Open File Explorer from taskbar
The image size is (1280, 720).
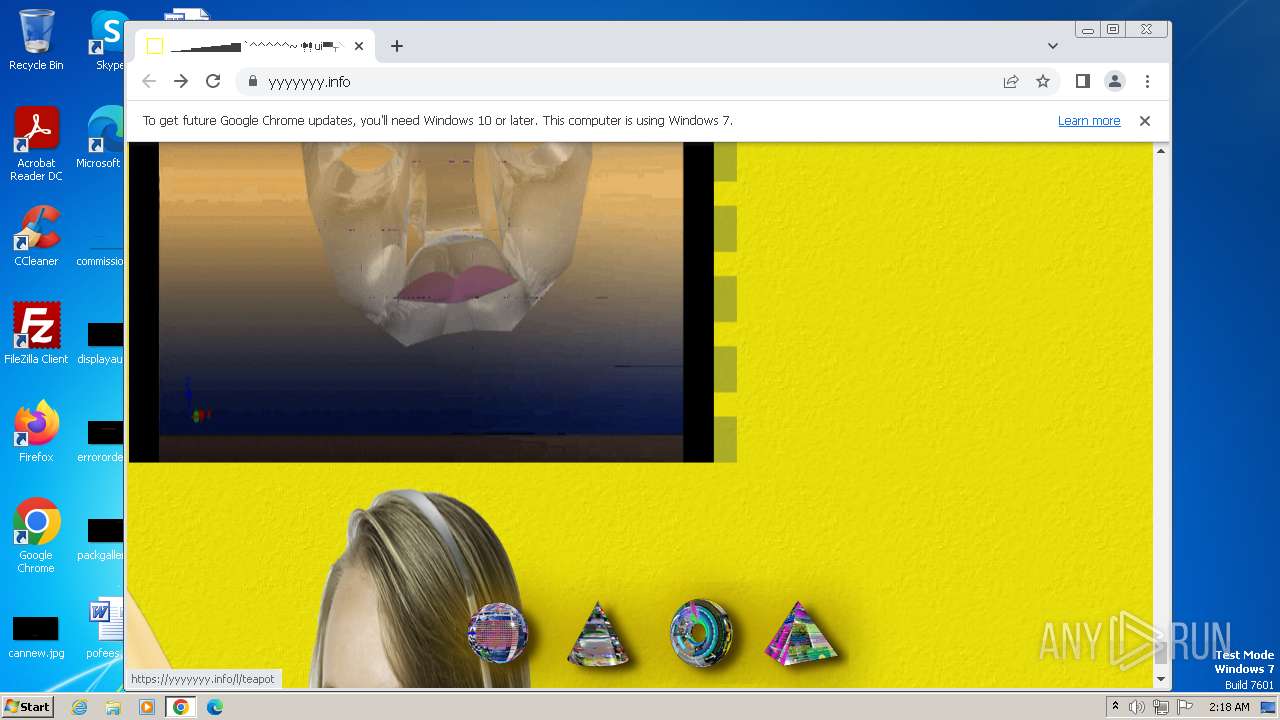113,707
